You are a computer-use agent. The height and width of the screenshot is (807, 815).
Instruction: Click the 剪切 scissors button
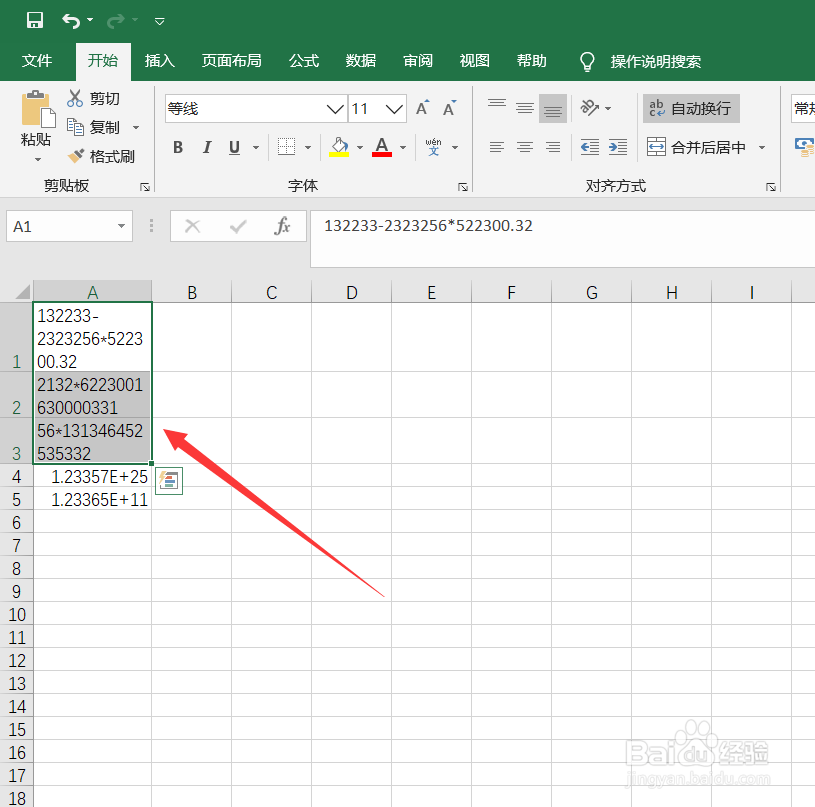click(x=94, y=98)
